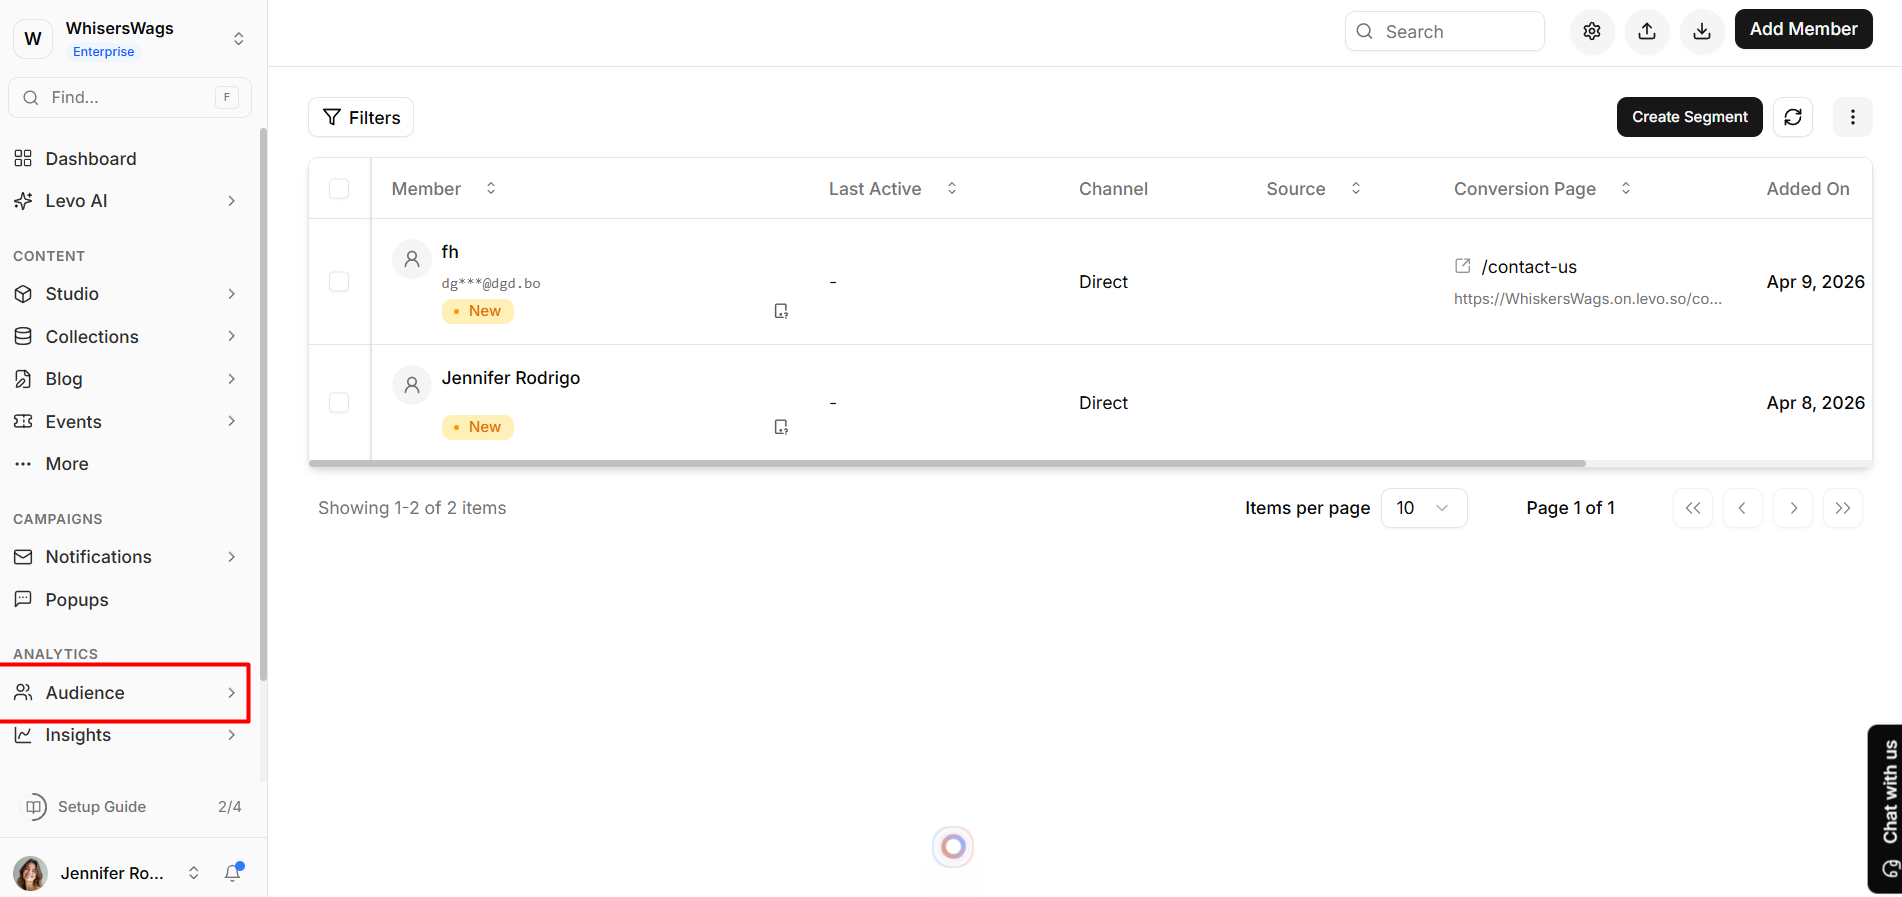Image resolution: width=1902 pixels, height=897 pixels.
Task: Click the Add Member button
Action: (x=1802, y=30)
